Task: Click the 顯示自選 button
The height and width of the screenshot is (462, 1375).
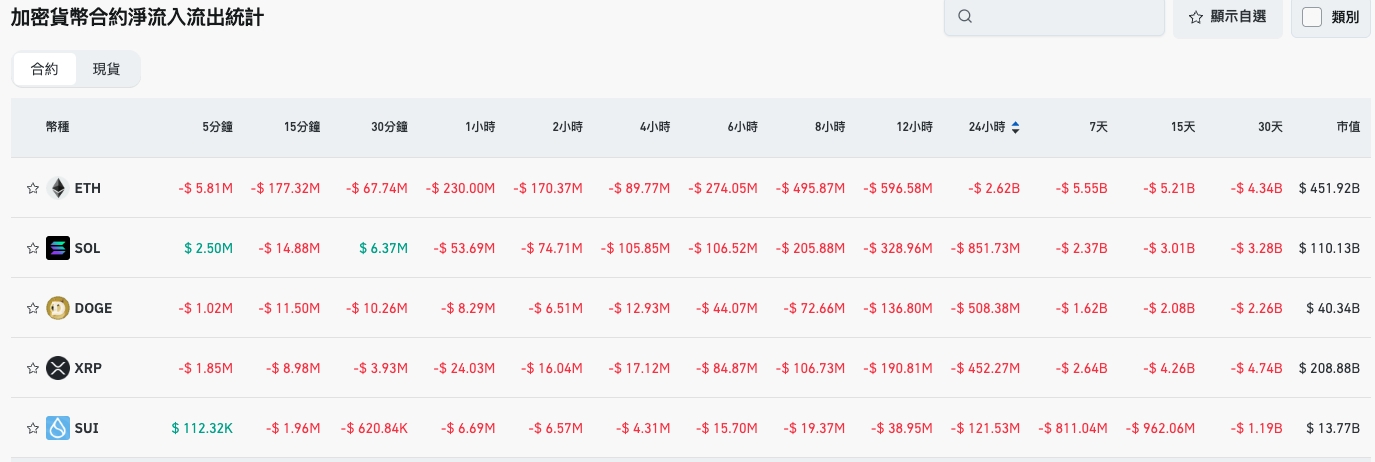Action: 1227,17
